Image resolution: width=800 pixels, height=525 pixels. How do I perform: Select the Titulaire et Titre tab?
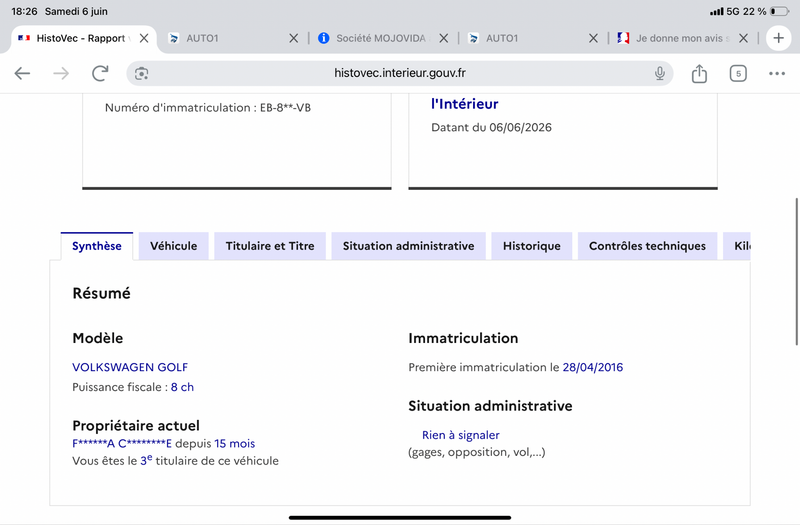coord(270,246)
